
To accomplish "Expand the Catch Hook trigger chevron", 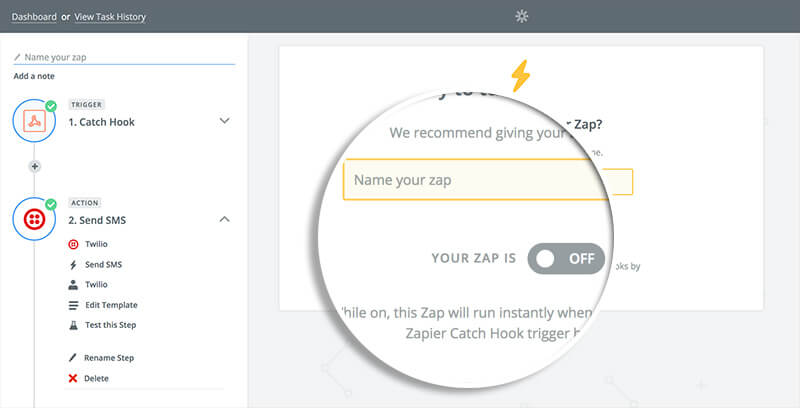I will [x=224, y=121].
